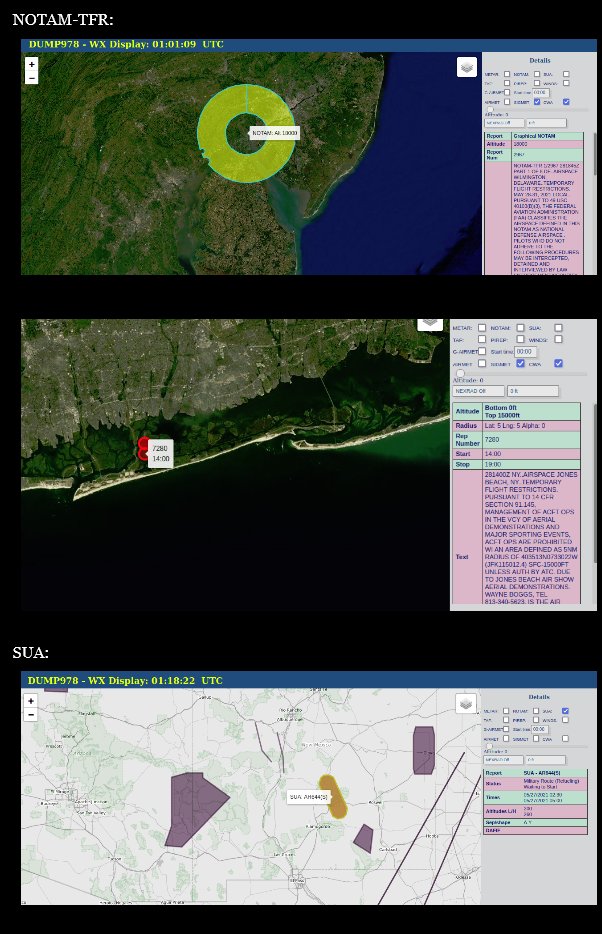Open altitude dropdown beside NEXRAD in 01:18:22 display
The width and height of the screenshot is (602, 934).
click(x=545, y=759)
